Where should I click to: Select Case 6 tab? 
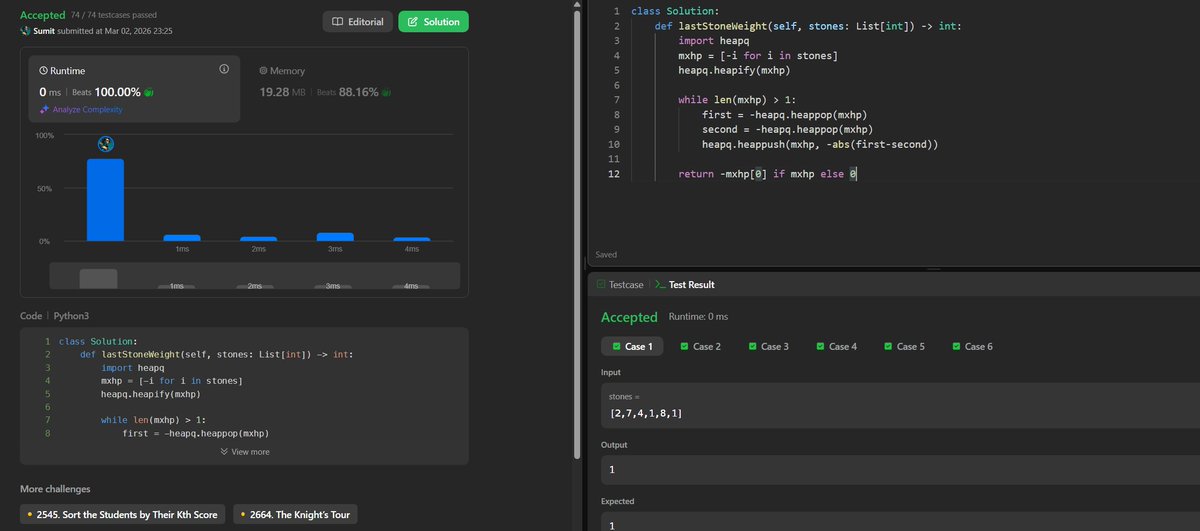tap(971, 346)
